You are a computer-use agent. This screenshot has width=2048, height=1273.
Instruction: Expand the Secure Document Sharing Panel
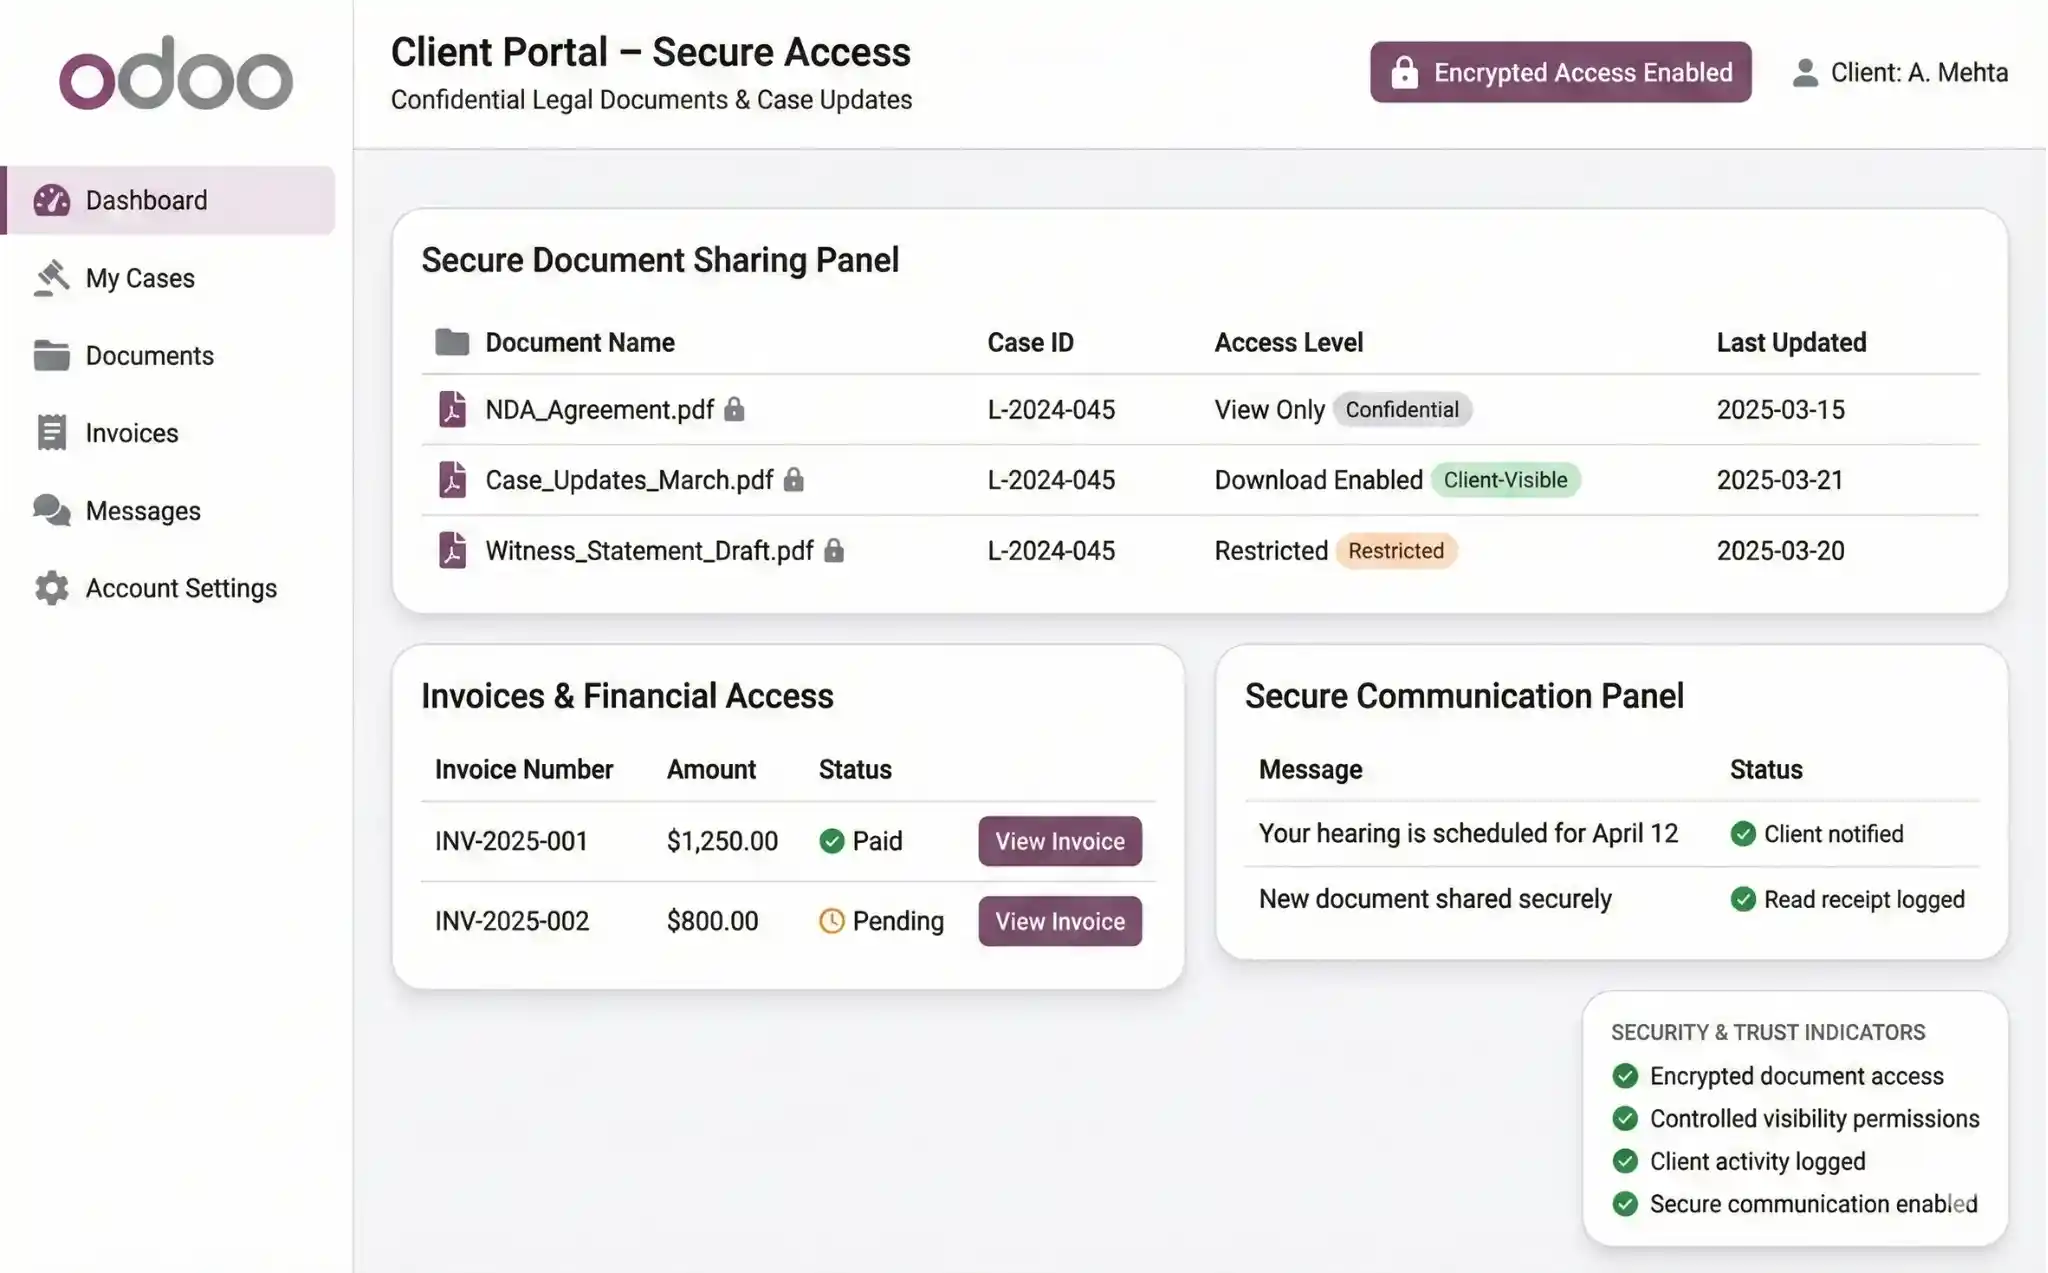click(660, 260)
